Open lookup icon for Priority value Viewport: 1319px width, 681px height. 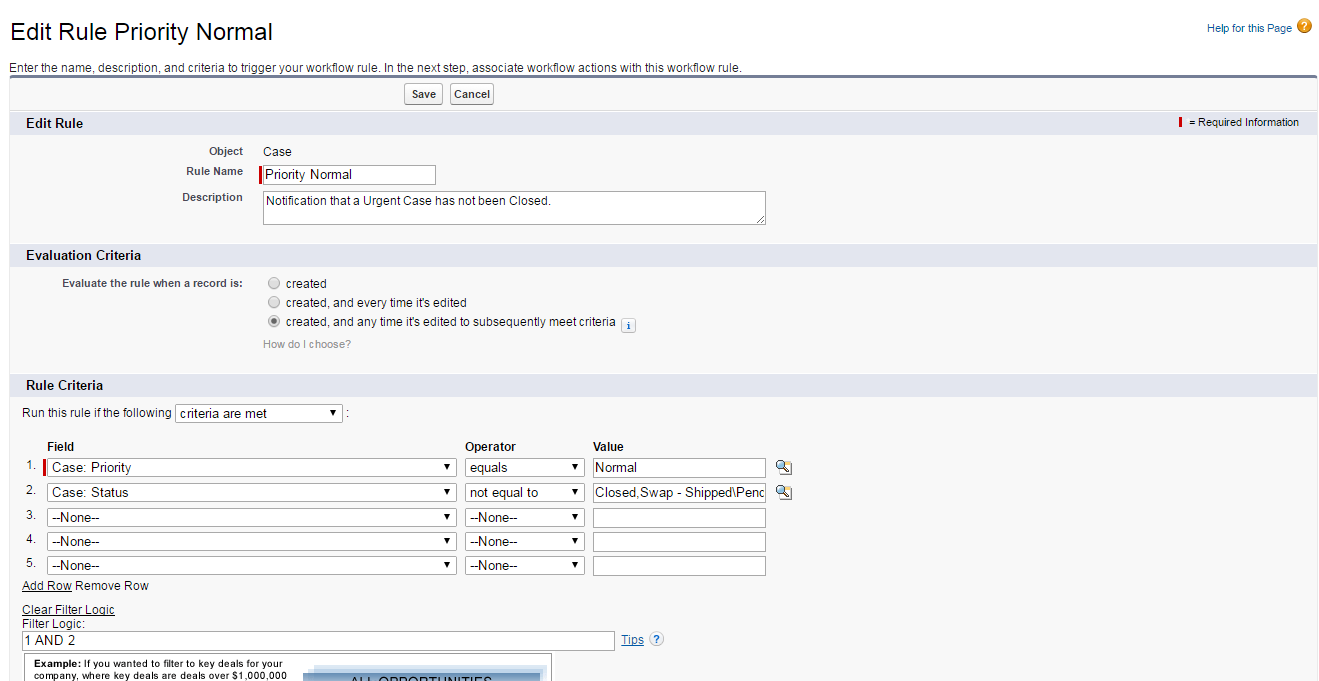coord(784,467)
